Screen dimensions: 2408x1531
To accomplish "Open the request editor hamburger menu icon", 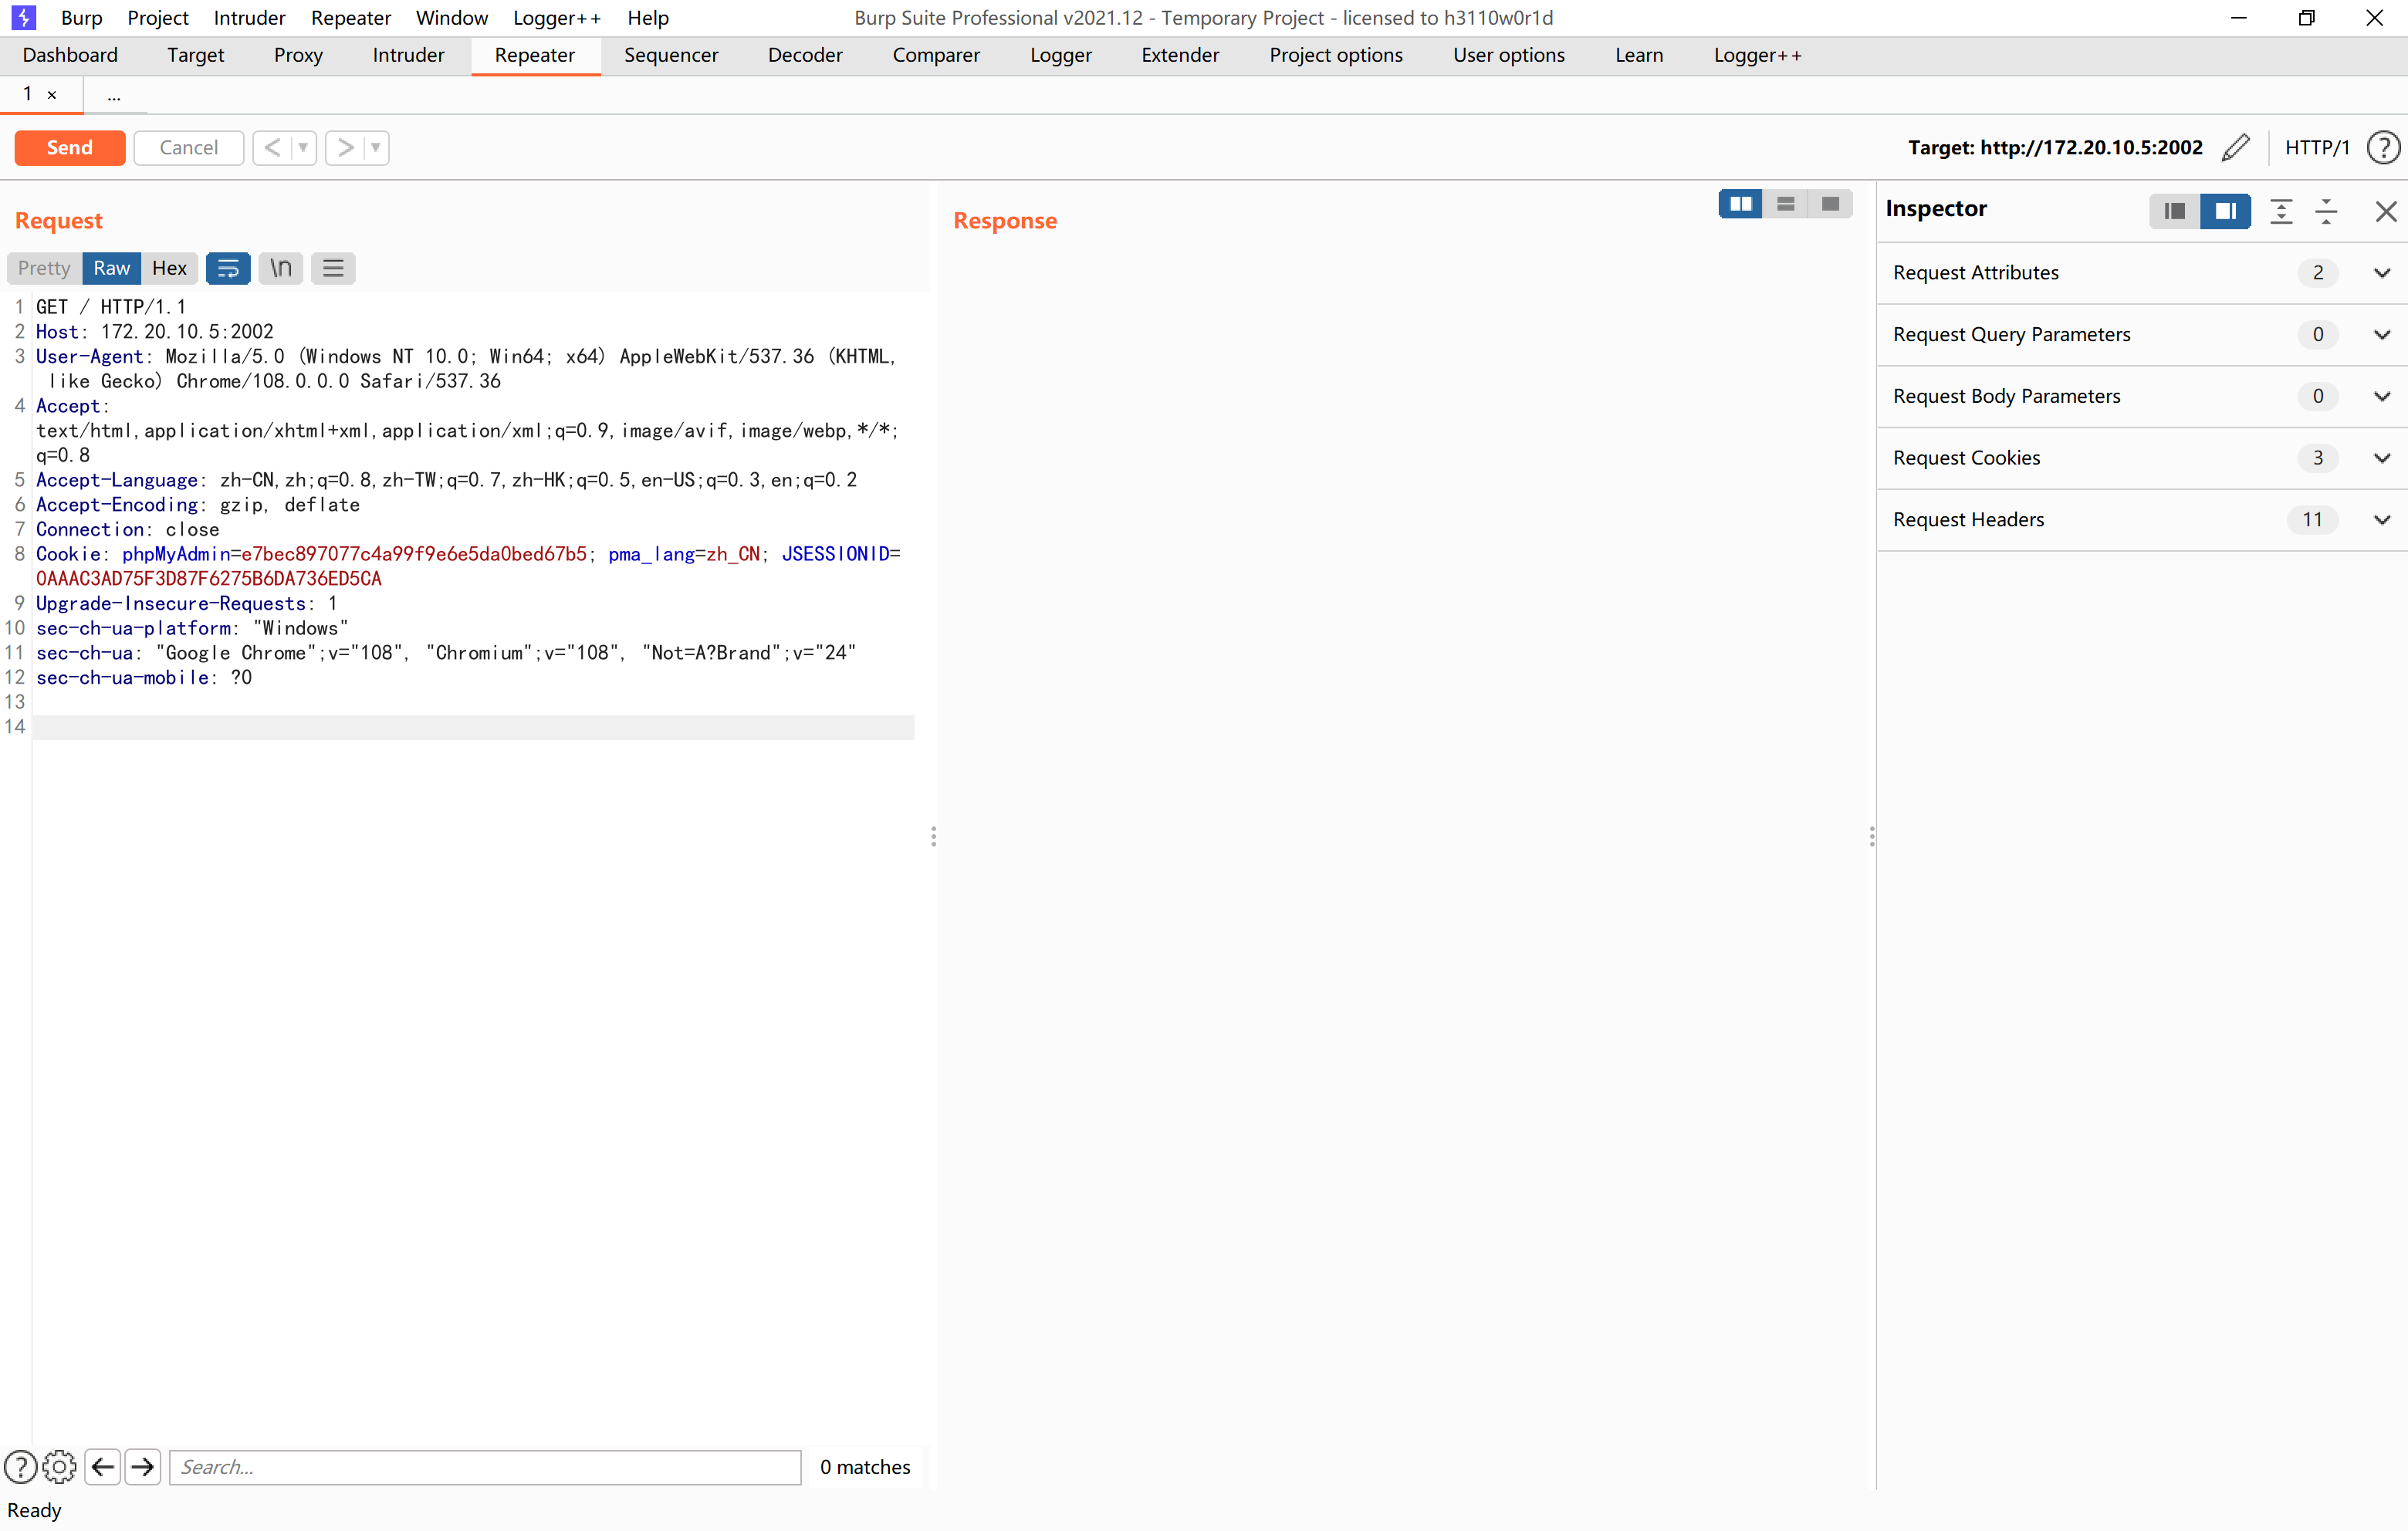I will point(333,268).
